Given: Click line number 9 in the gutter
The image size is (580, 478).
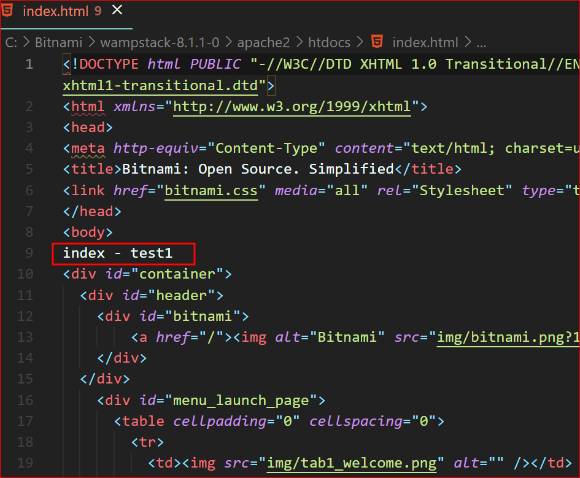Looking at the screenshot, I should point(29,253).
